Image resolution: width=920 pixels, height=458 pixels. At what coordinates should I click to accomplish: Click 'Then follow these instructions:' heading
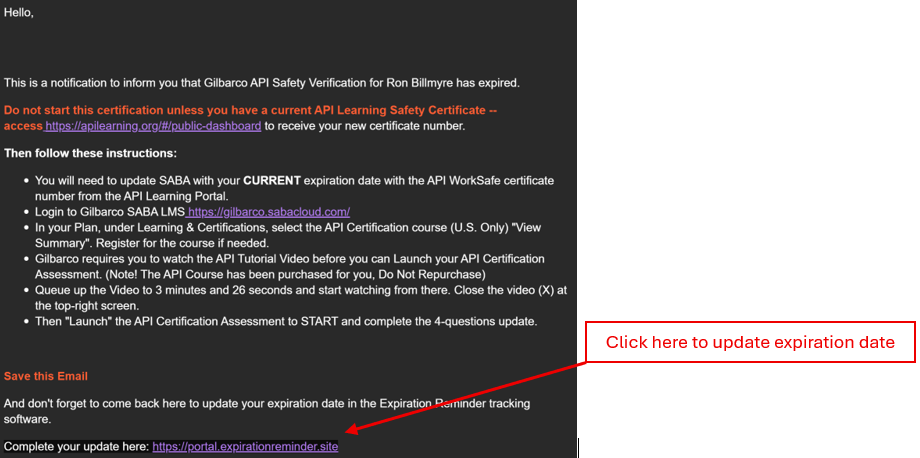[x=90, y=154]
